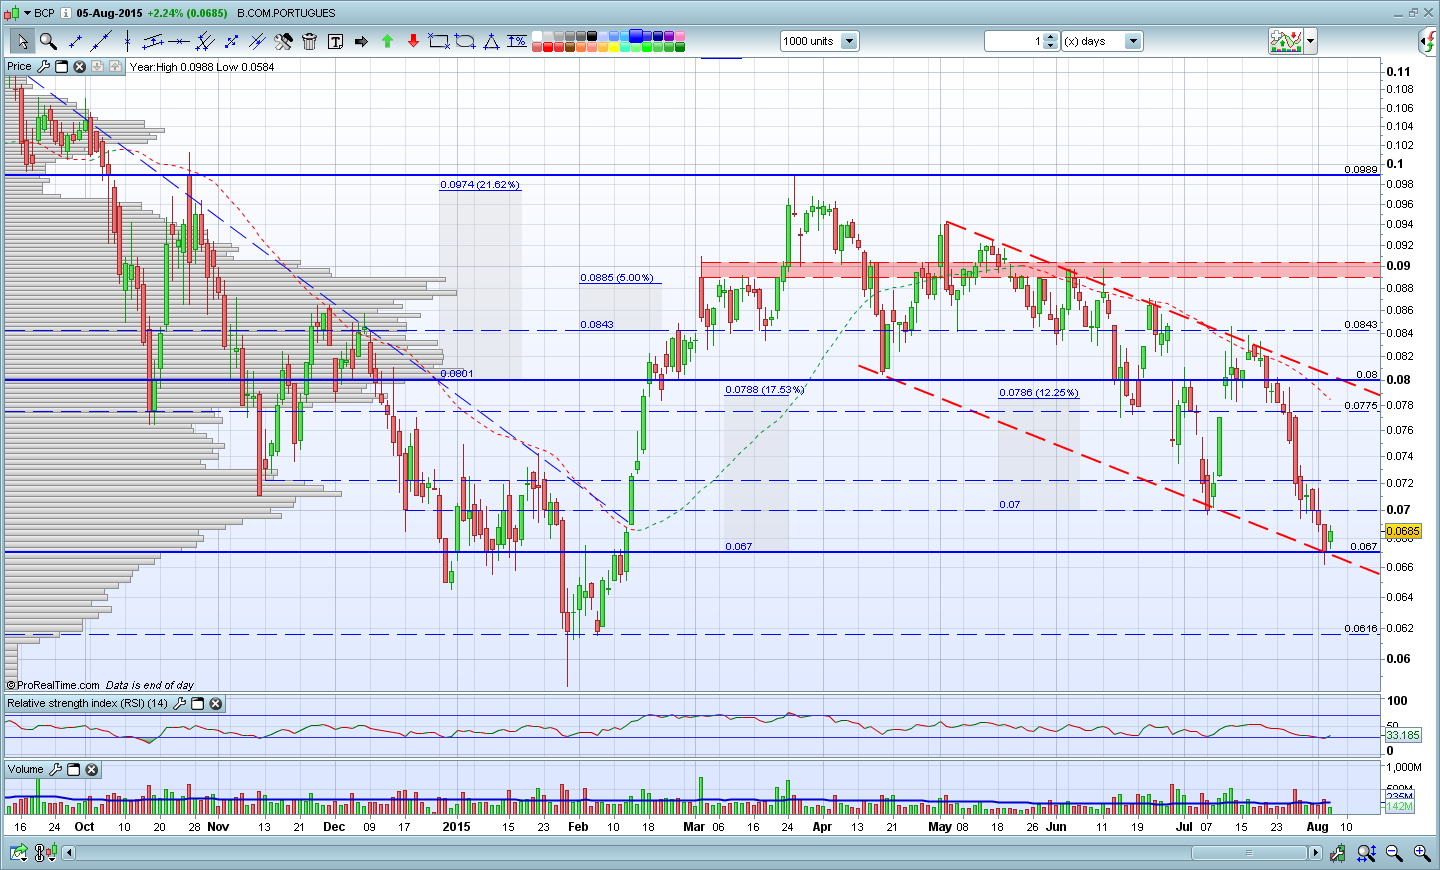The height and width of the screenshot is (870, 1440).
Task: Click the trash bin delete tool
Action: point(309,41)
